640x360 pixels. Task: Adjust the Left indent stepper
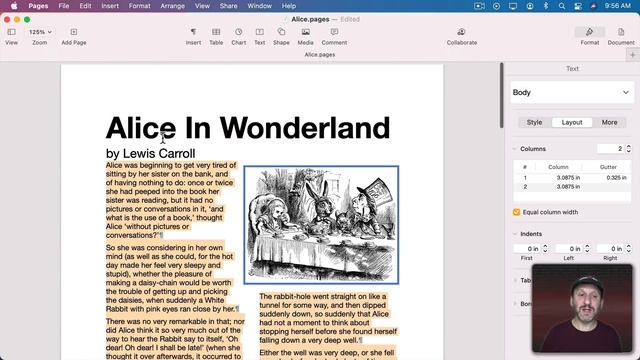coord(587,249)
